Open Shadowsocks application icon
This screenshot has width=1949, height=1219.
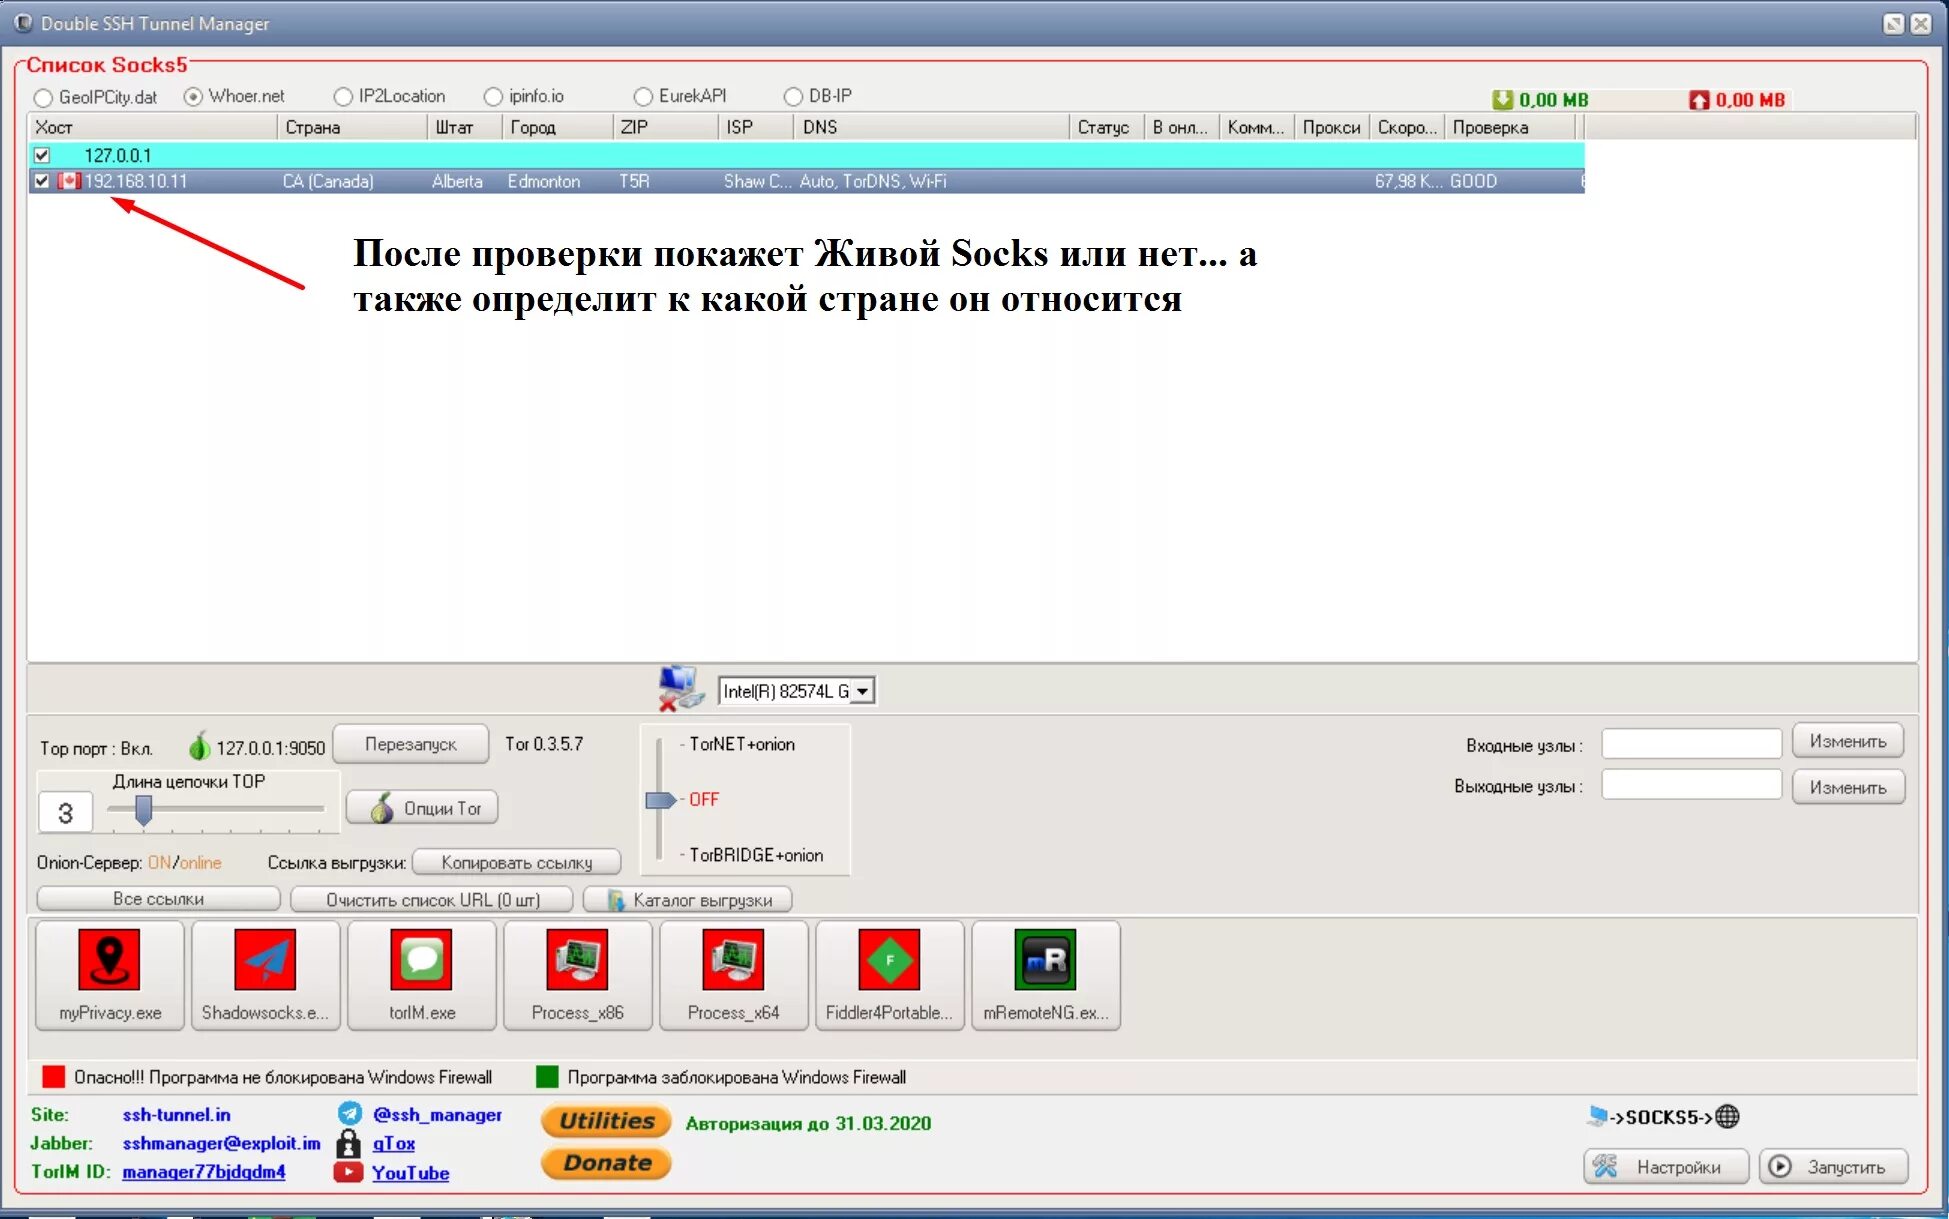[x=265, y=974]
